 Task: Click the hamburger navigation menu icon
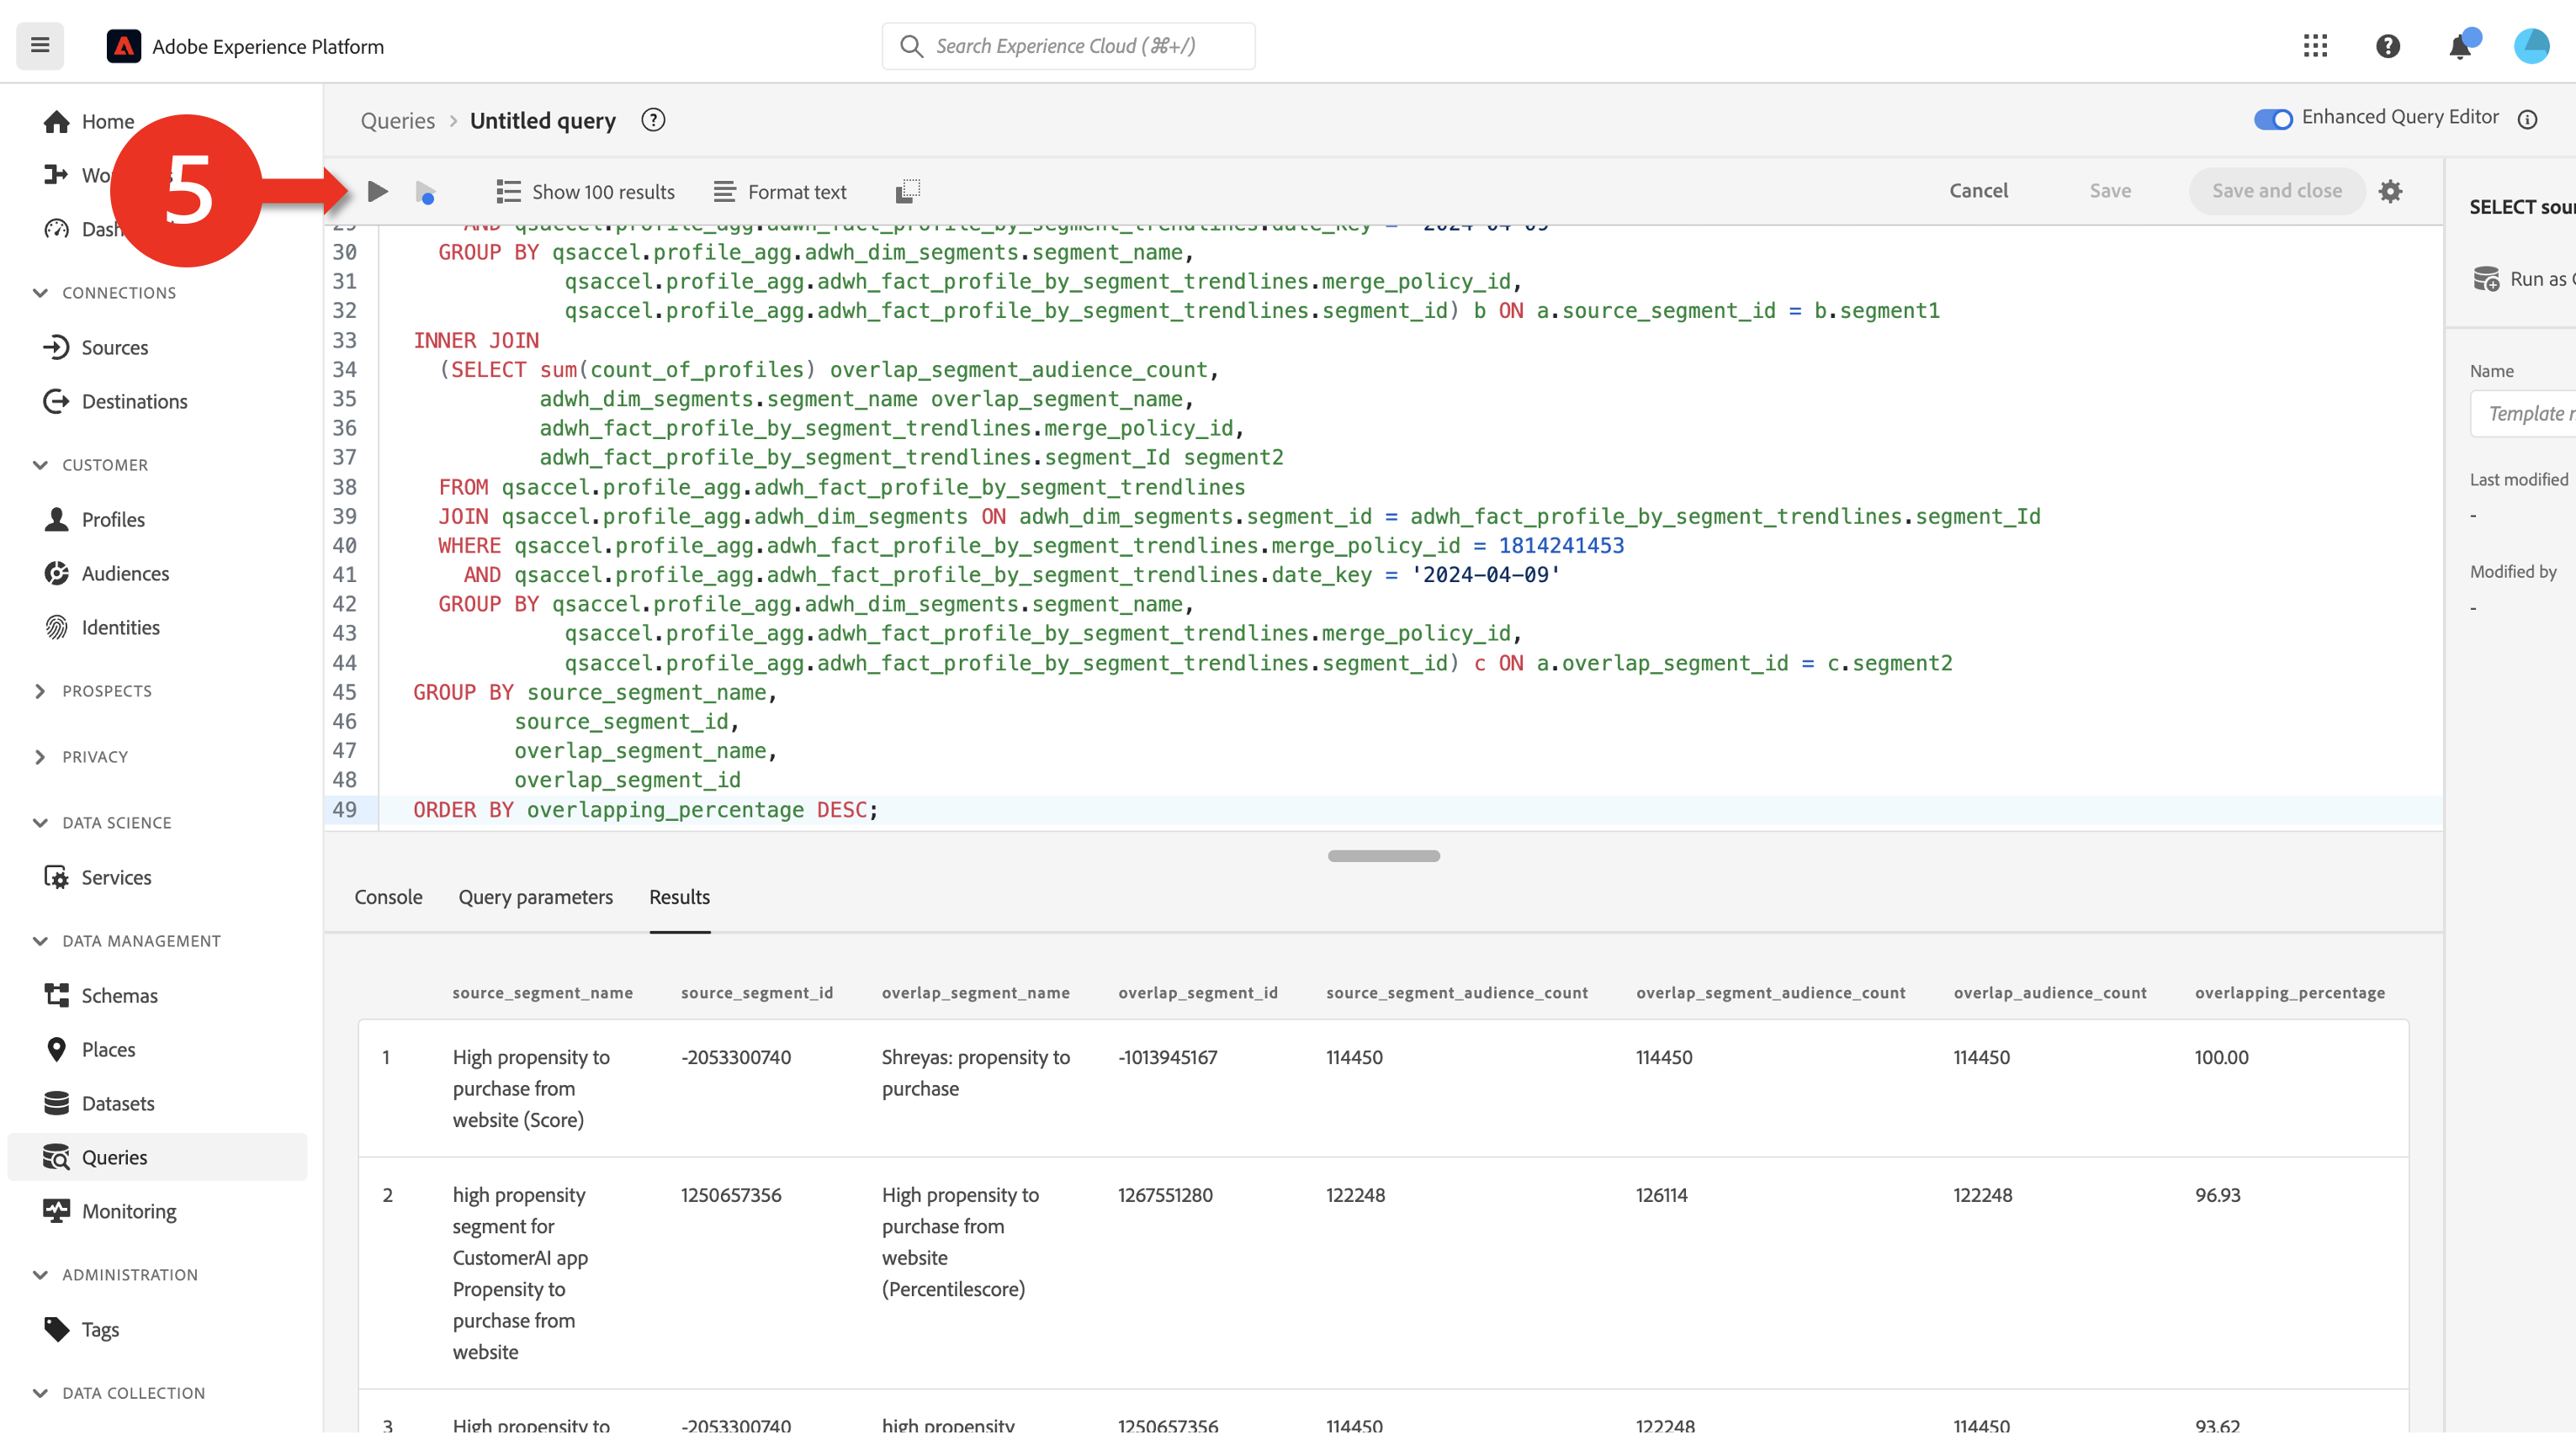tap(40, 46)
